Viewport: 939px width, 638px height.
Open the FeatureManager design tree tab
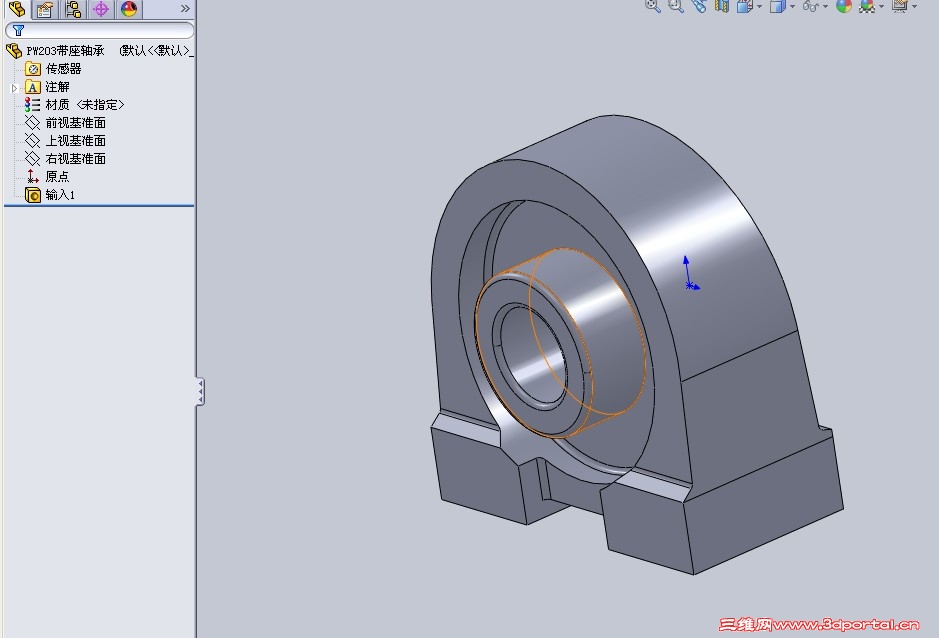pos(16,9)
